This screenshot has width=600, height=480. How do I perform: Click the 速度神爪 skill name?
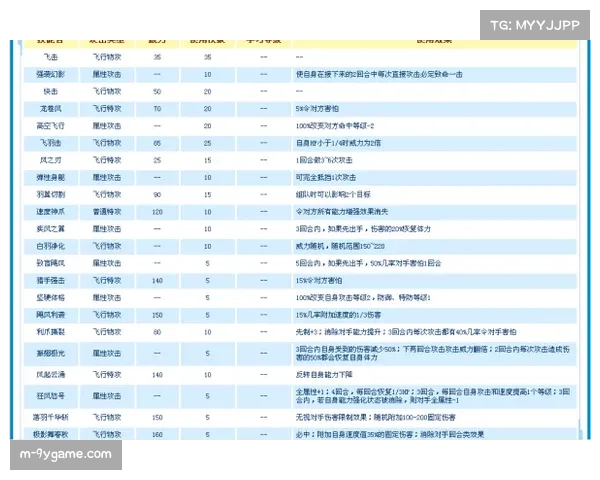pyautogui.click(x=51, y=212)
